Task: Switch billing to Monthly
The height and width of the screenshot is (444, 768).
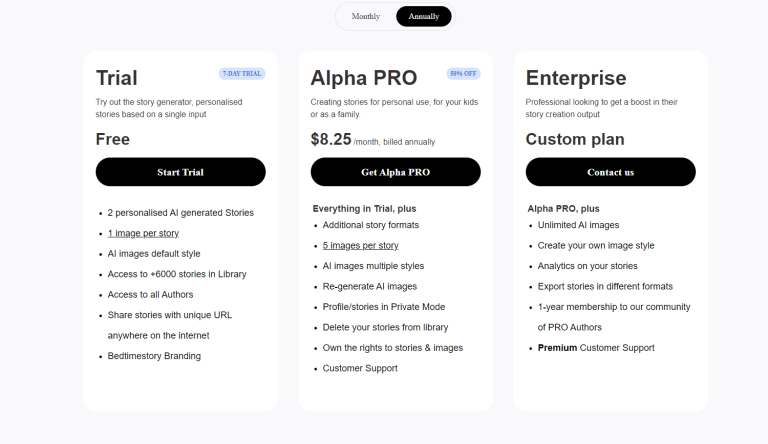Action: [366, 17]
